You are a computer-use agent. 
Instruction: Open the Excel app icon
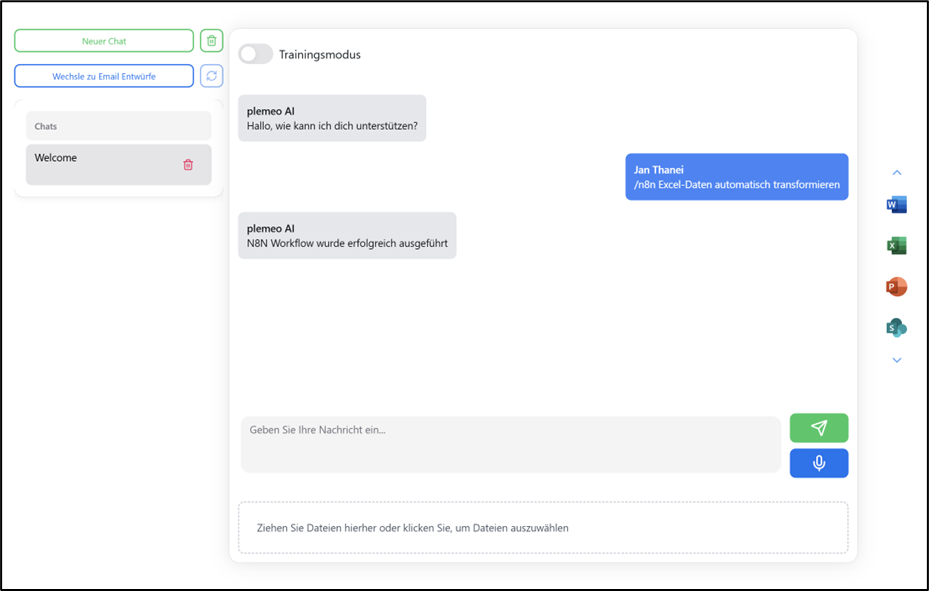pos(896,246)
